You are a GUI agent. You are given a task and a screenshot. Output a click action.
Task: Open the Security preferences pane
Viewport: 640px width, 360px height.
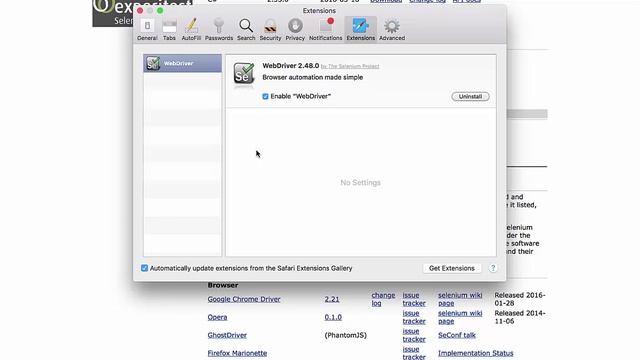270,29
